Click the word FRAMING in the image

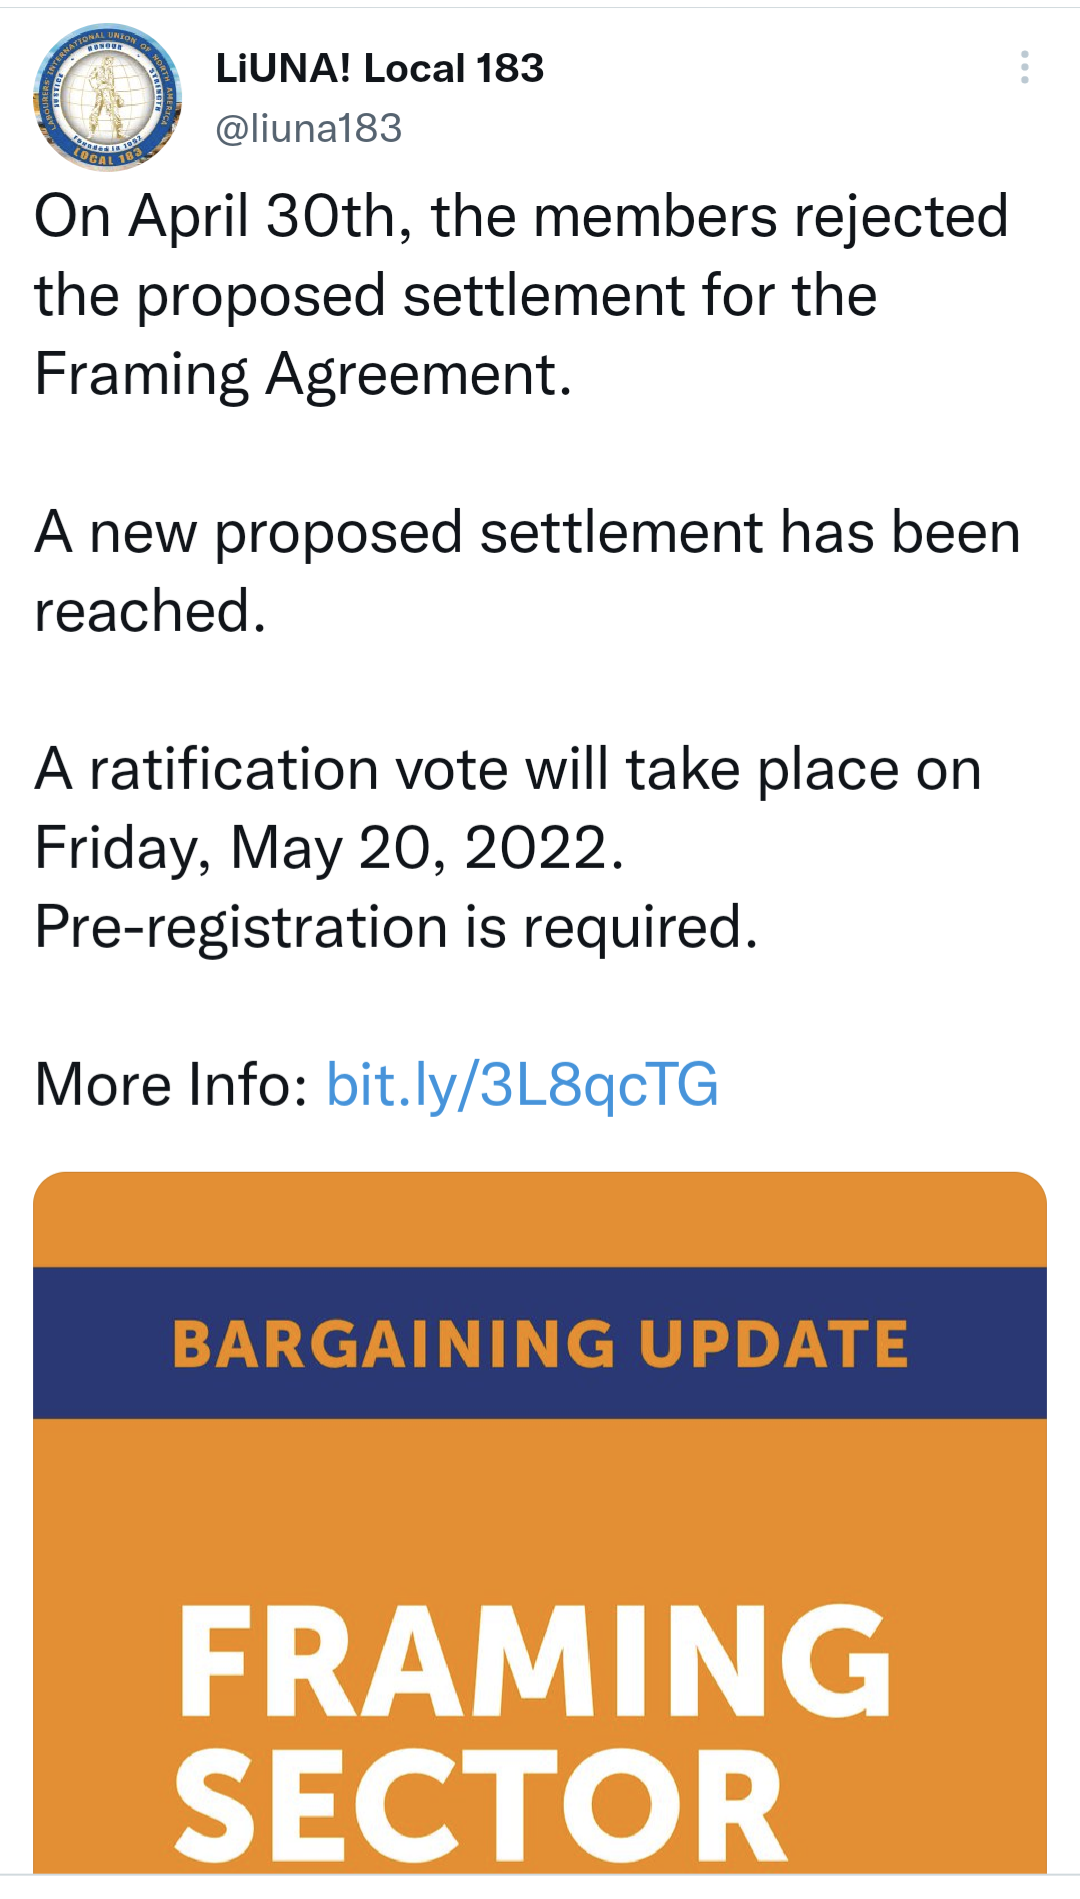[x=533, y=1661]
